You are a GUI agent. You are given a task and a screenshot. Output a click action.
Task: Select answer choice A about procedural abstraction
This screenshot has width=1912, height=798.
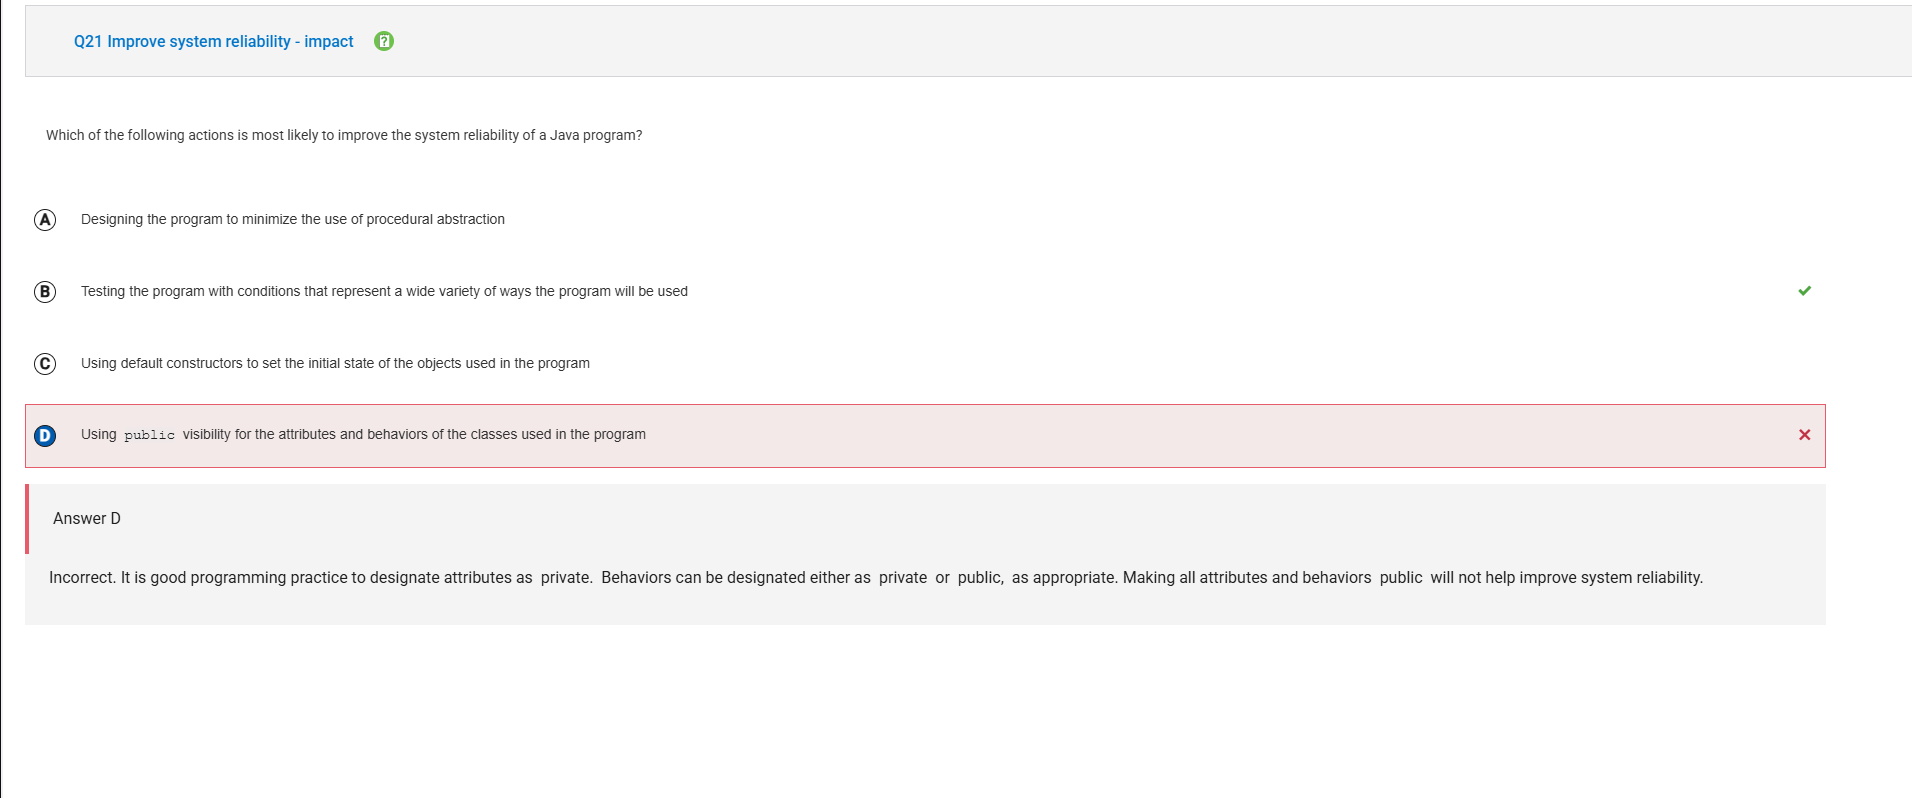(x=292, y=219)
